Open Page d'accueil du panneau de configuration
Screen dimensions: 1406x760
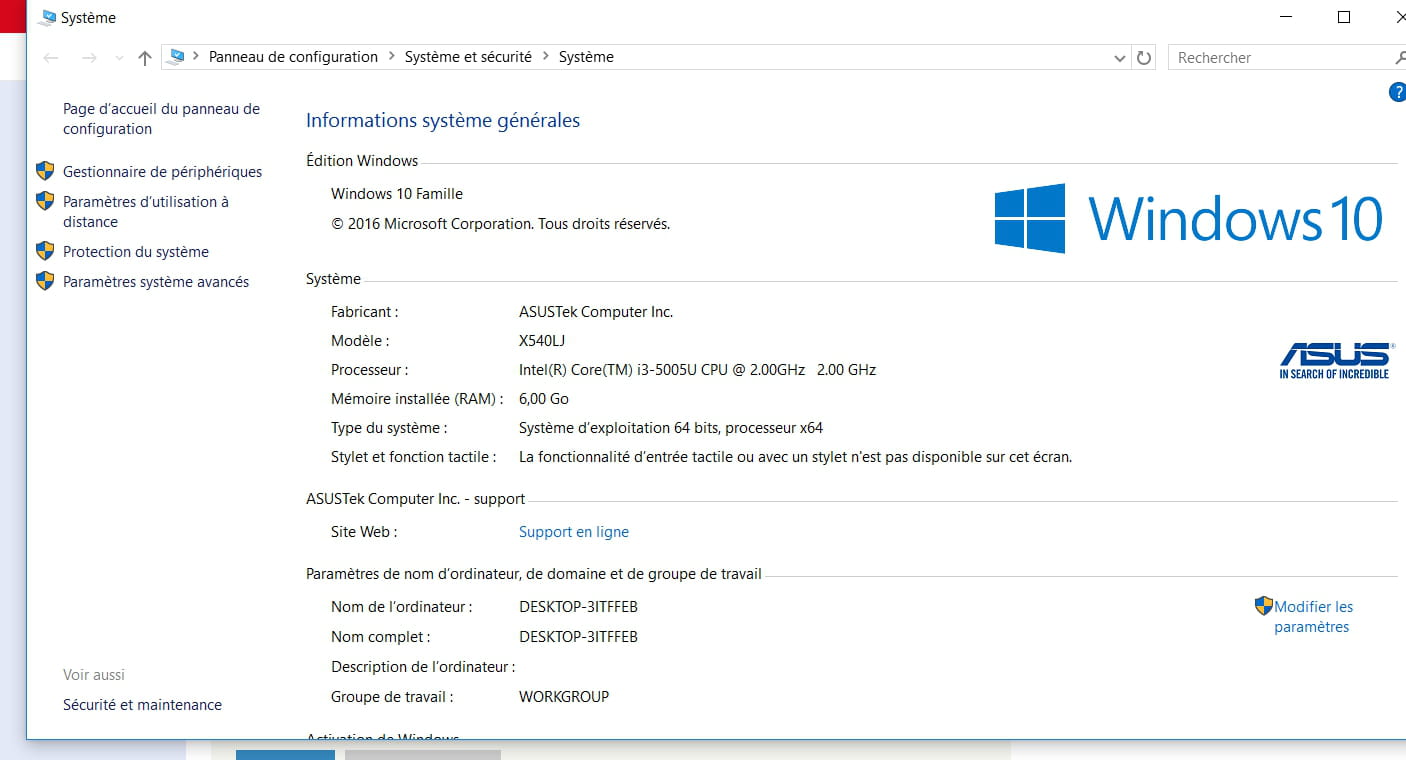coord(161,119)
